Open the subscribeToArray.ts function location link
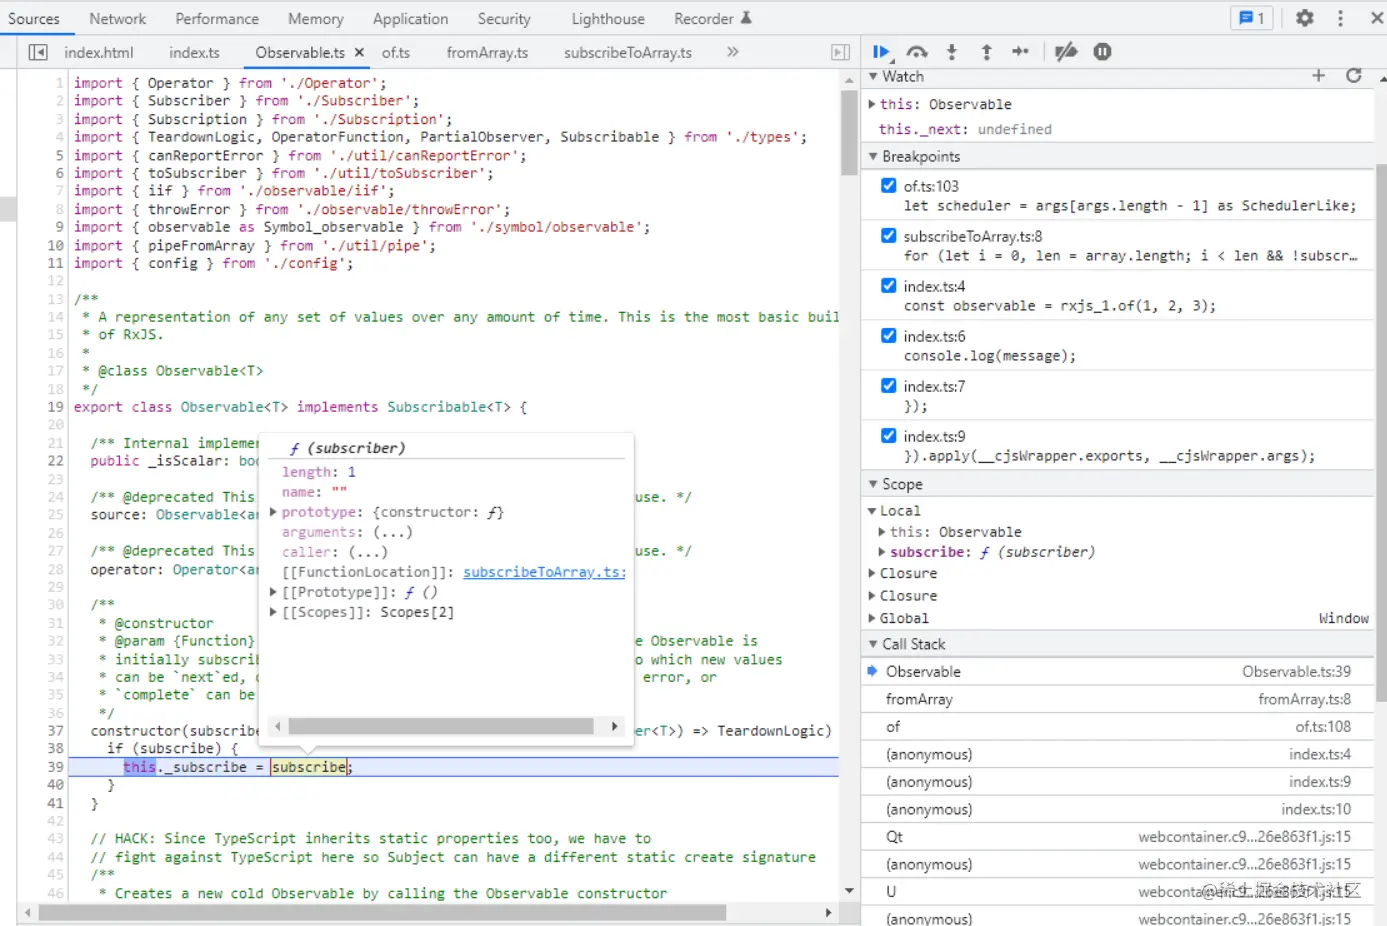Screen dimensions: 1387x926 click(544, 572)
